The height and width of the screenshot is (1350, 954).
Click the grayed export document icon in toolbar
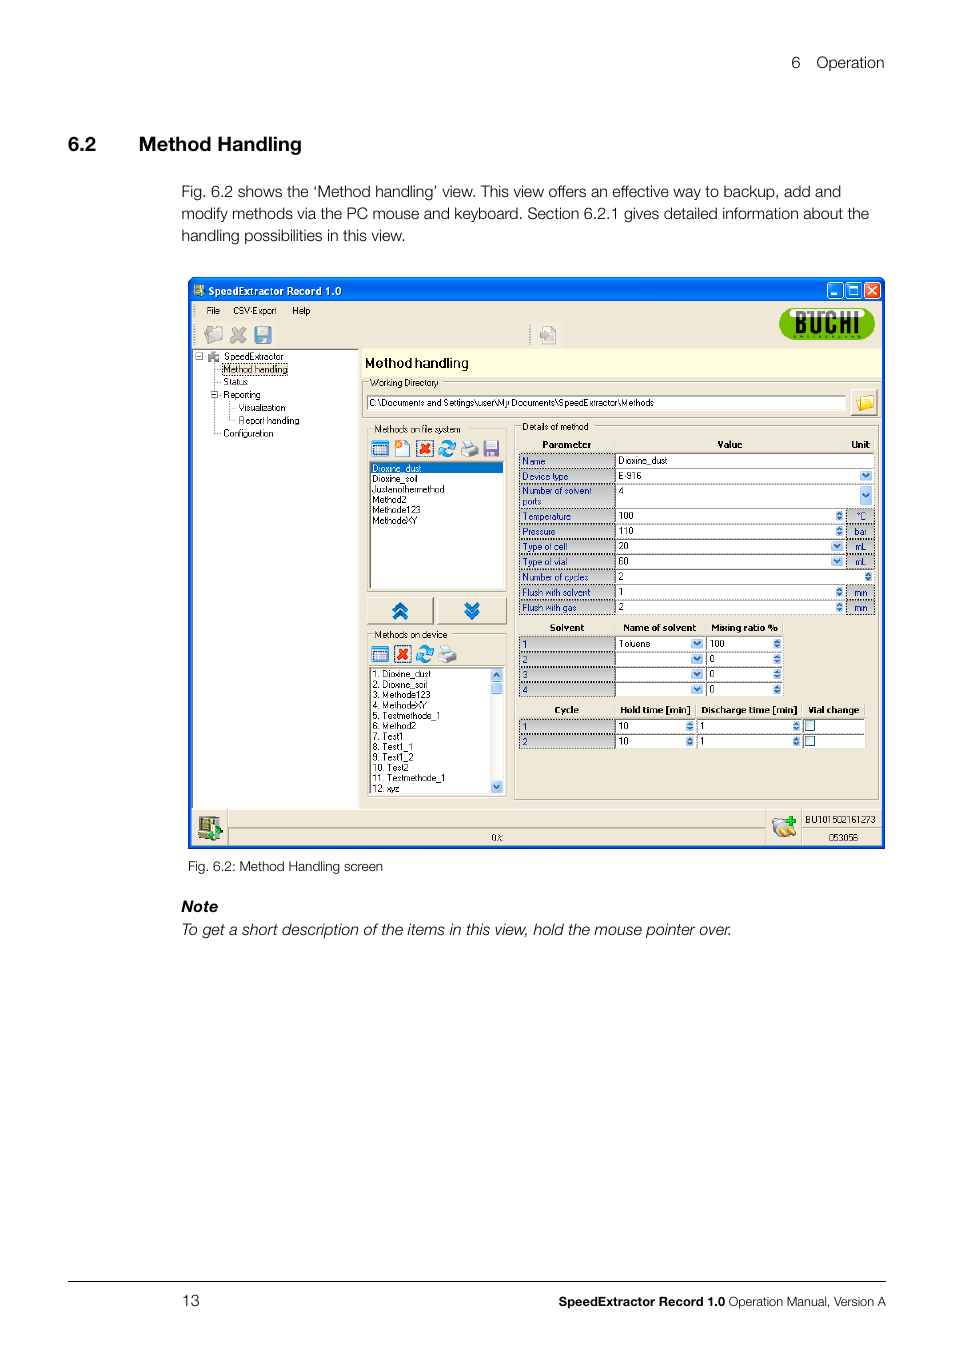pyautogui.click(x=548, y=335)
